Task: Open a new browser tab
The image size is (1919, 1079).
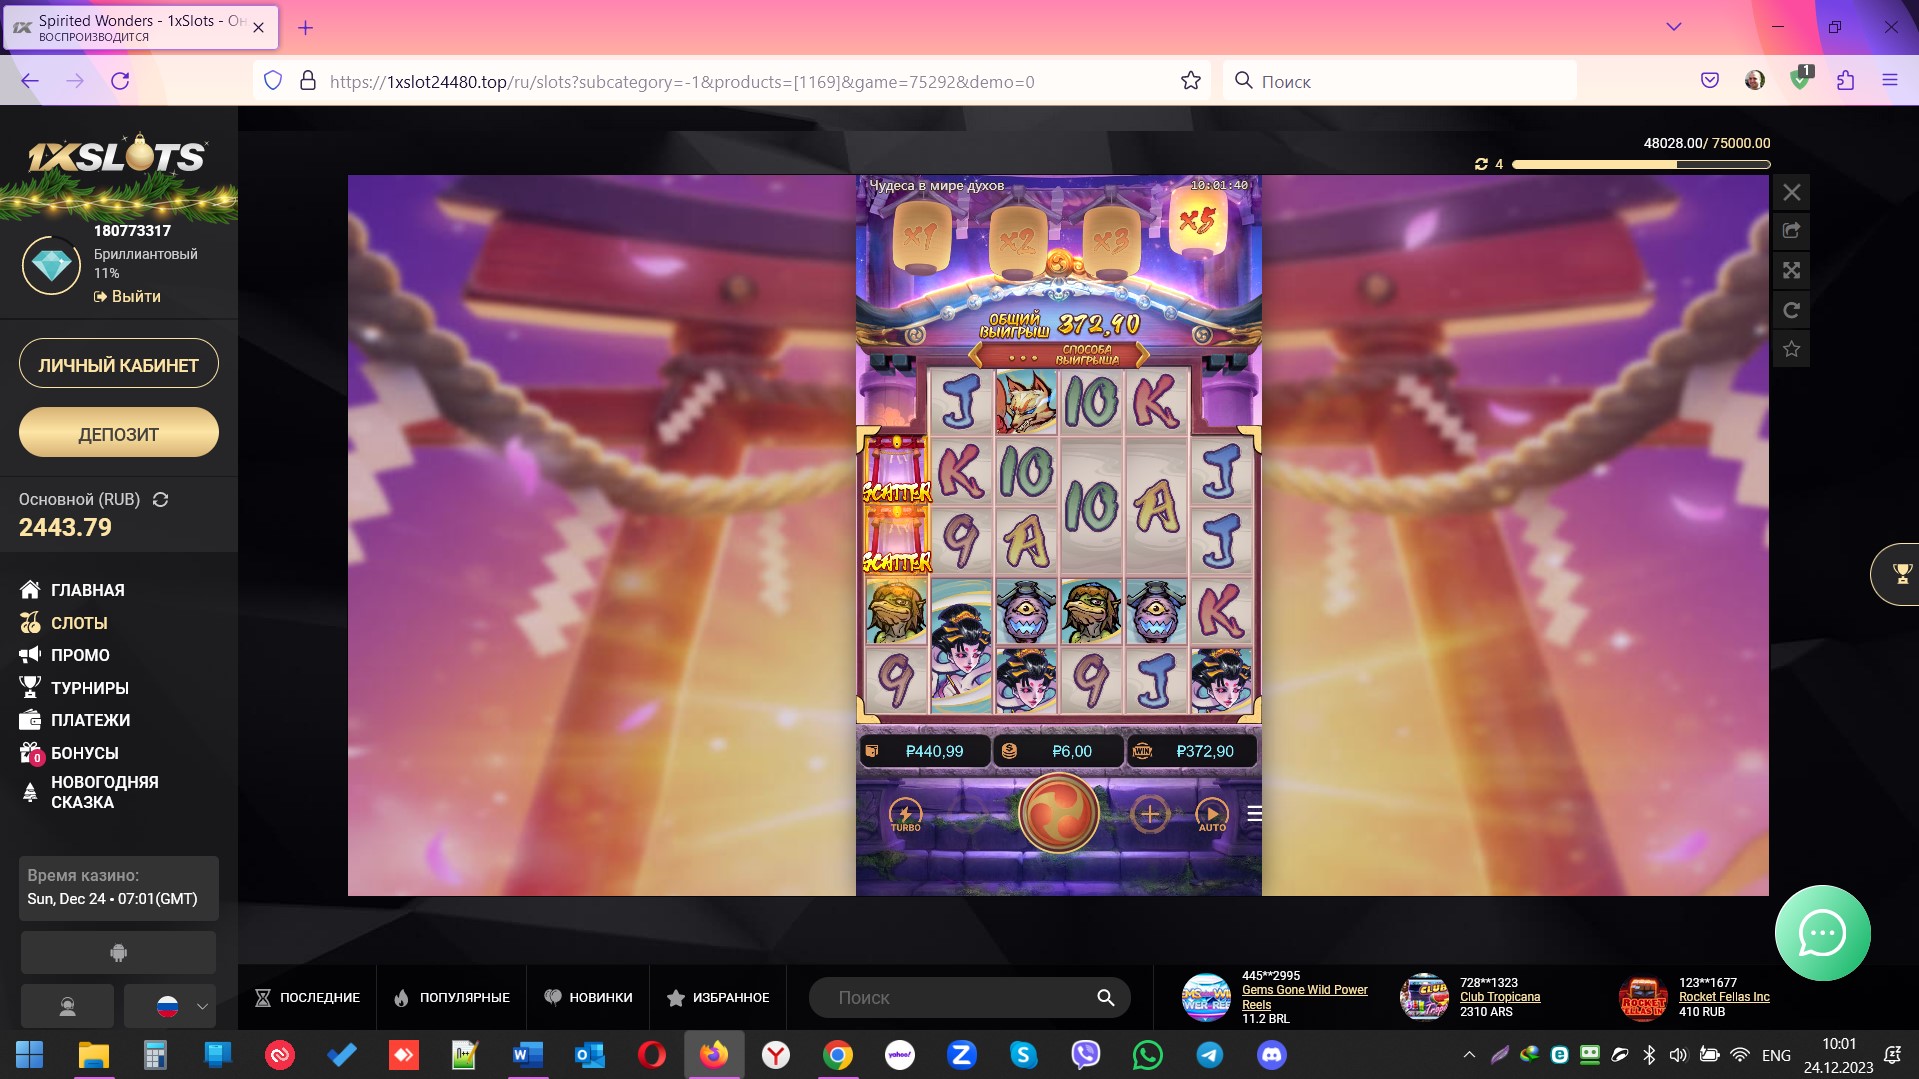Action: point(306,28)
